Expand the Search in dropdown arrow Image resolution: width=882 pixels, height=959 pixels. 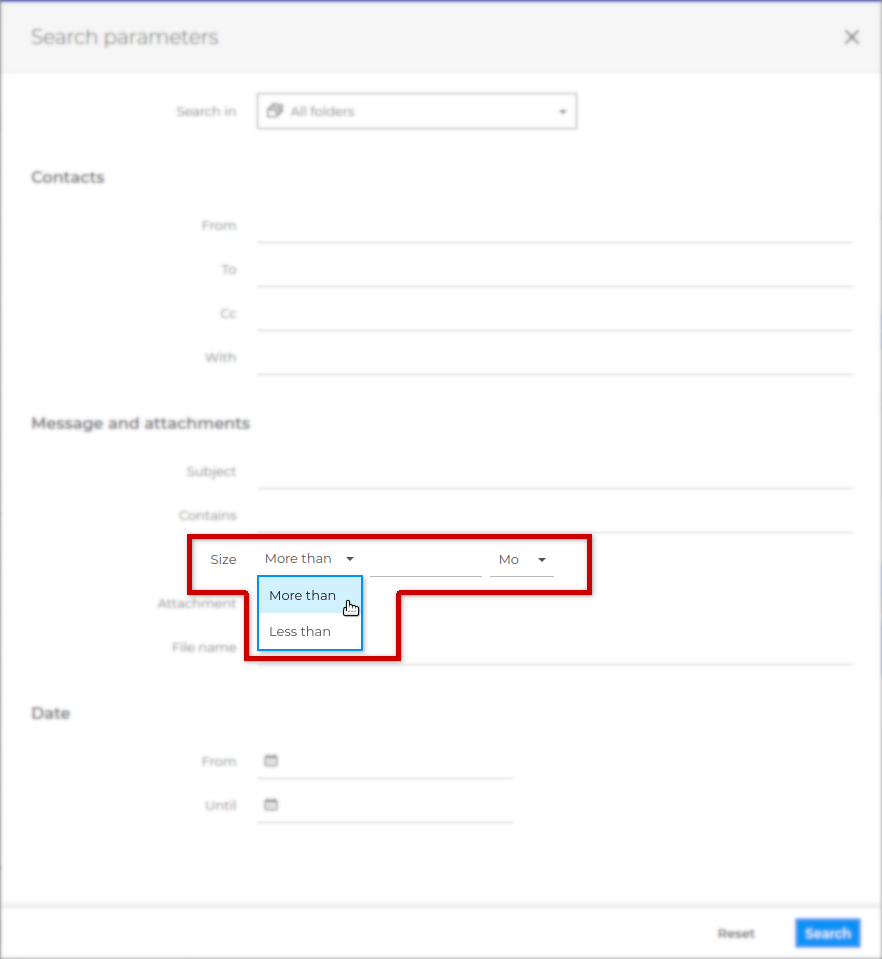(x=562, y=112)
